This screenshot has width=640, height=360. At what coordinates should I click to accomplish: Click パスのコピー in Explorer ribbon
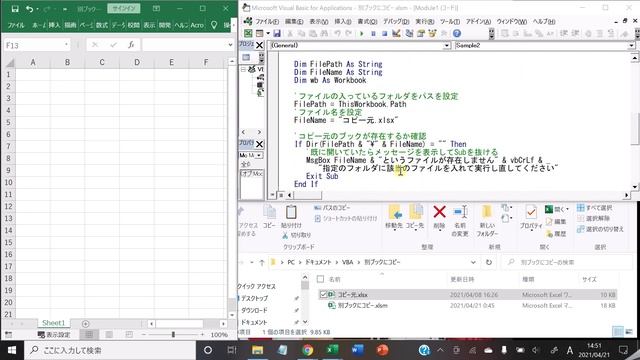[x=333, y=208]
